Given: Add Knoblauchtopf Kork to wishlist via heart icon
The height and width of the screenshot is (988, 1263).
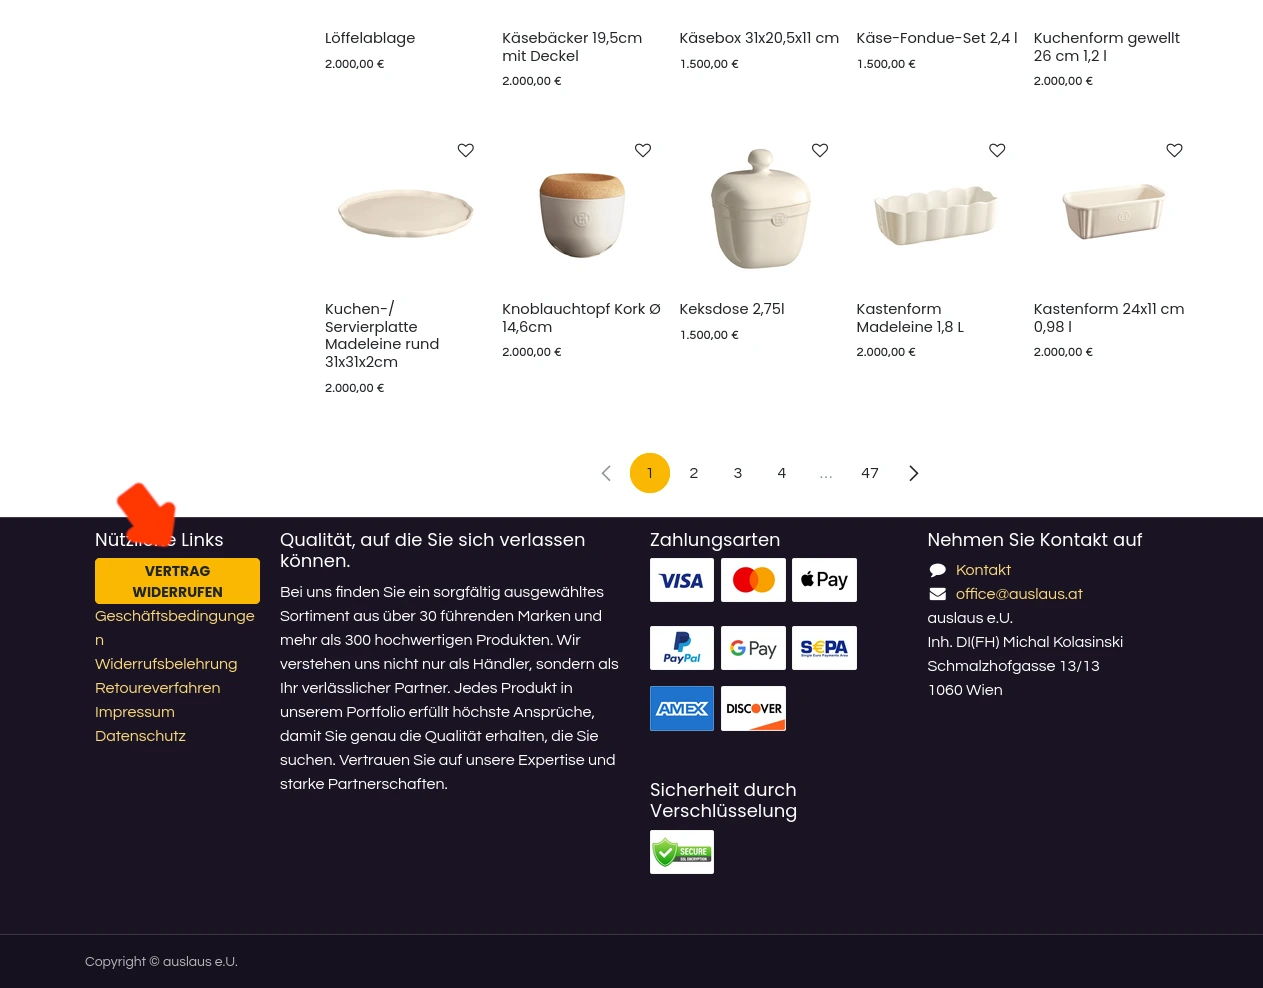Looking at the screenshot, I should [643, 150].
